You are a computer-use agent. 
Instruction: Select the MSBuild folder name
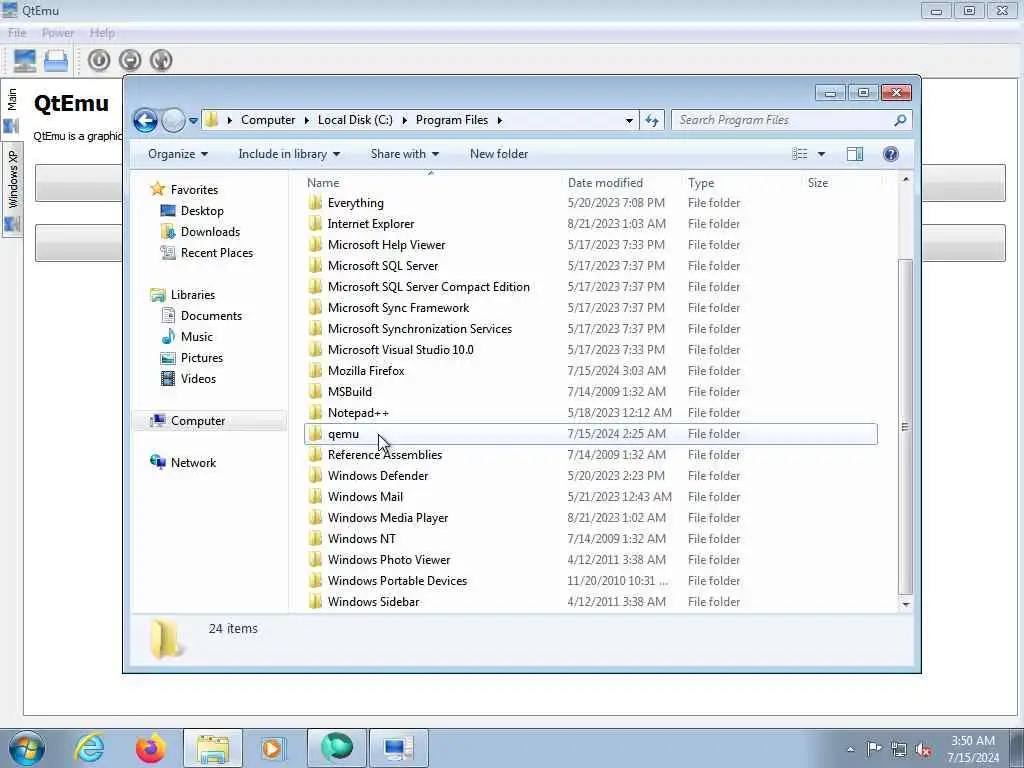click(349, 392)
